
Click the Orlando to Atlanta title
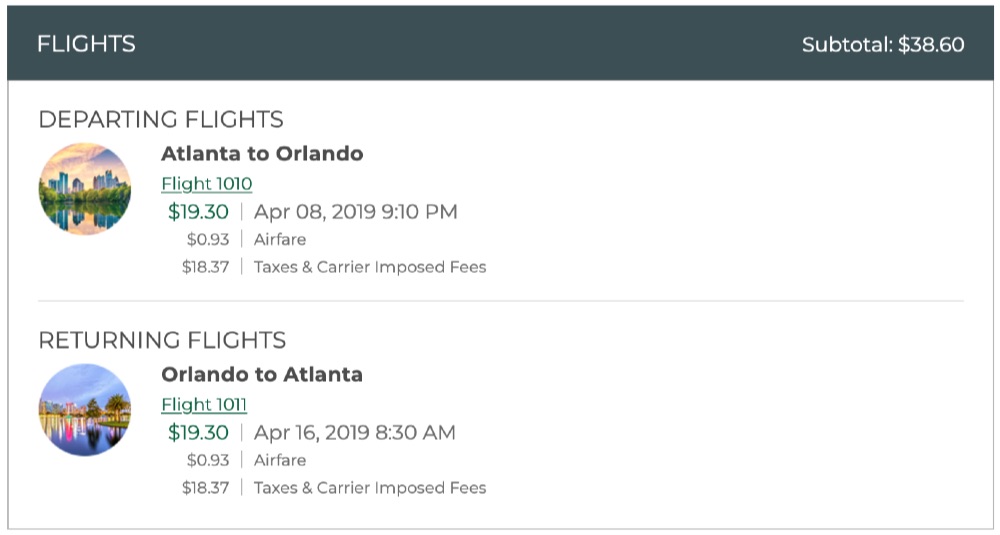[x=262, y=375]
